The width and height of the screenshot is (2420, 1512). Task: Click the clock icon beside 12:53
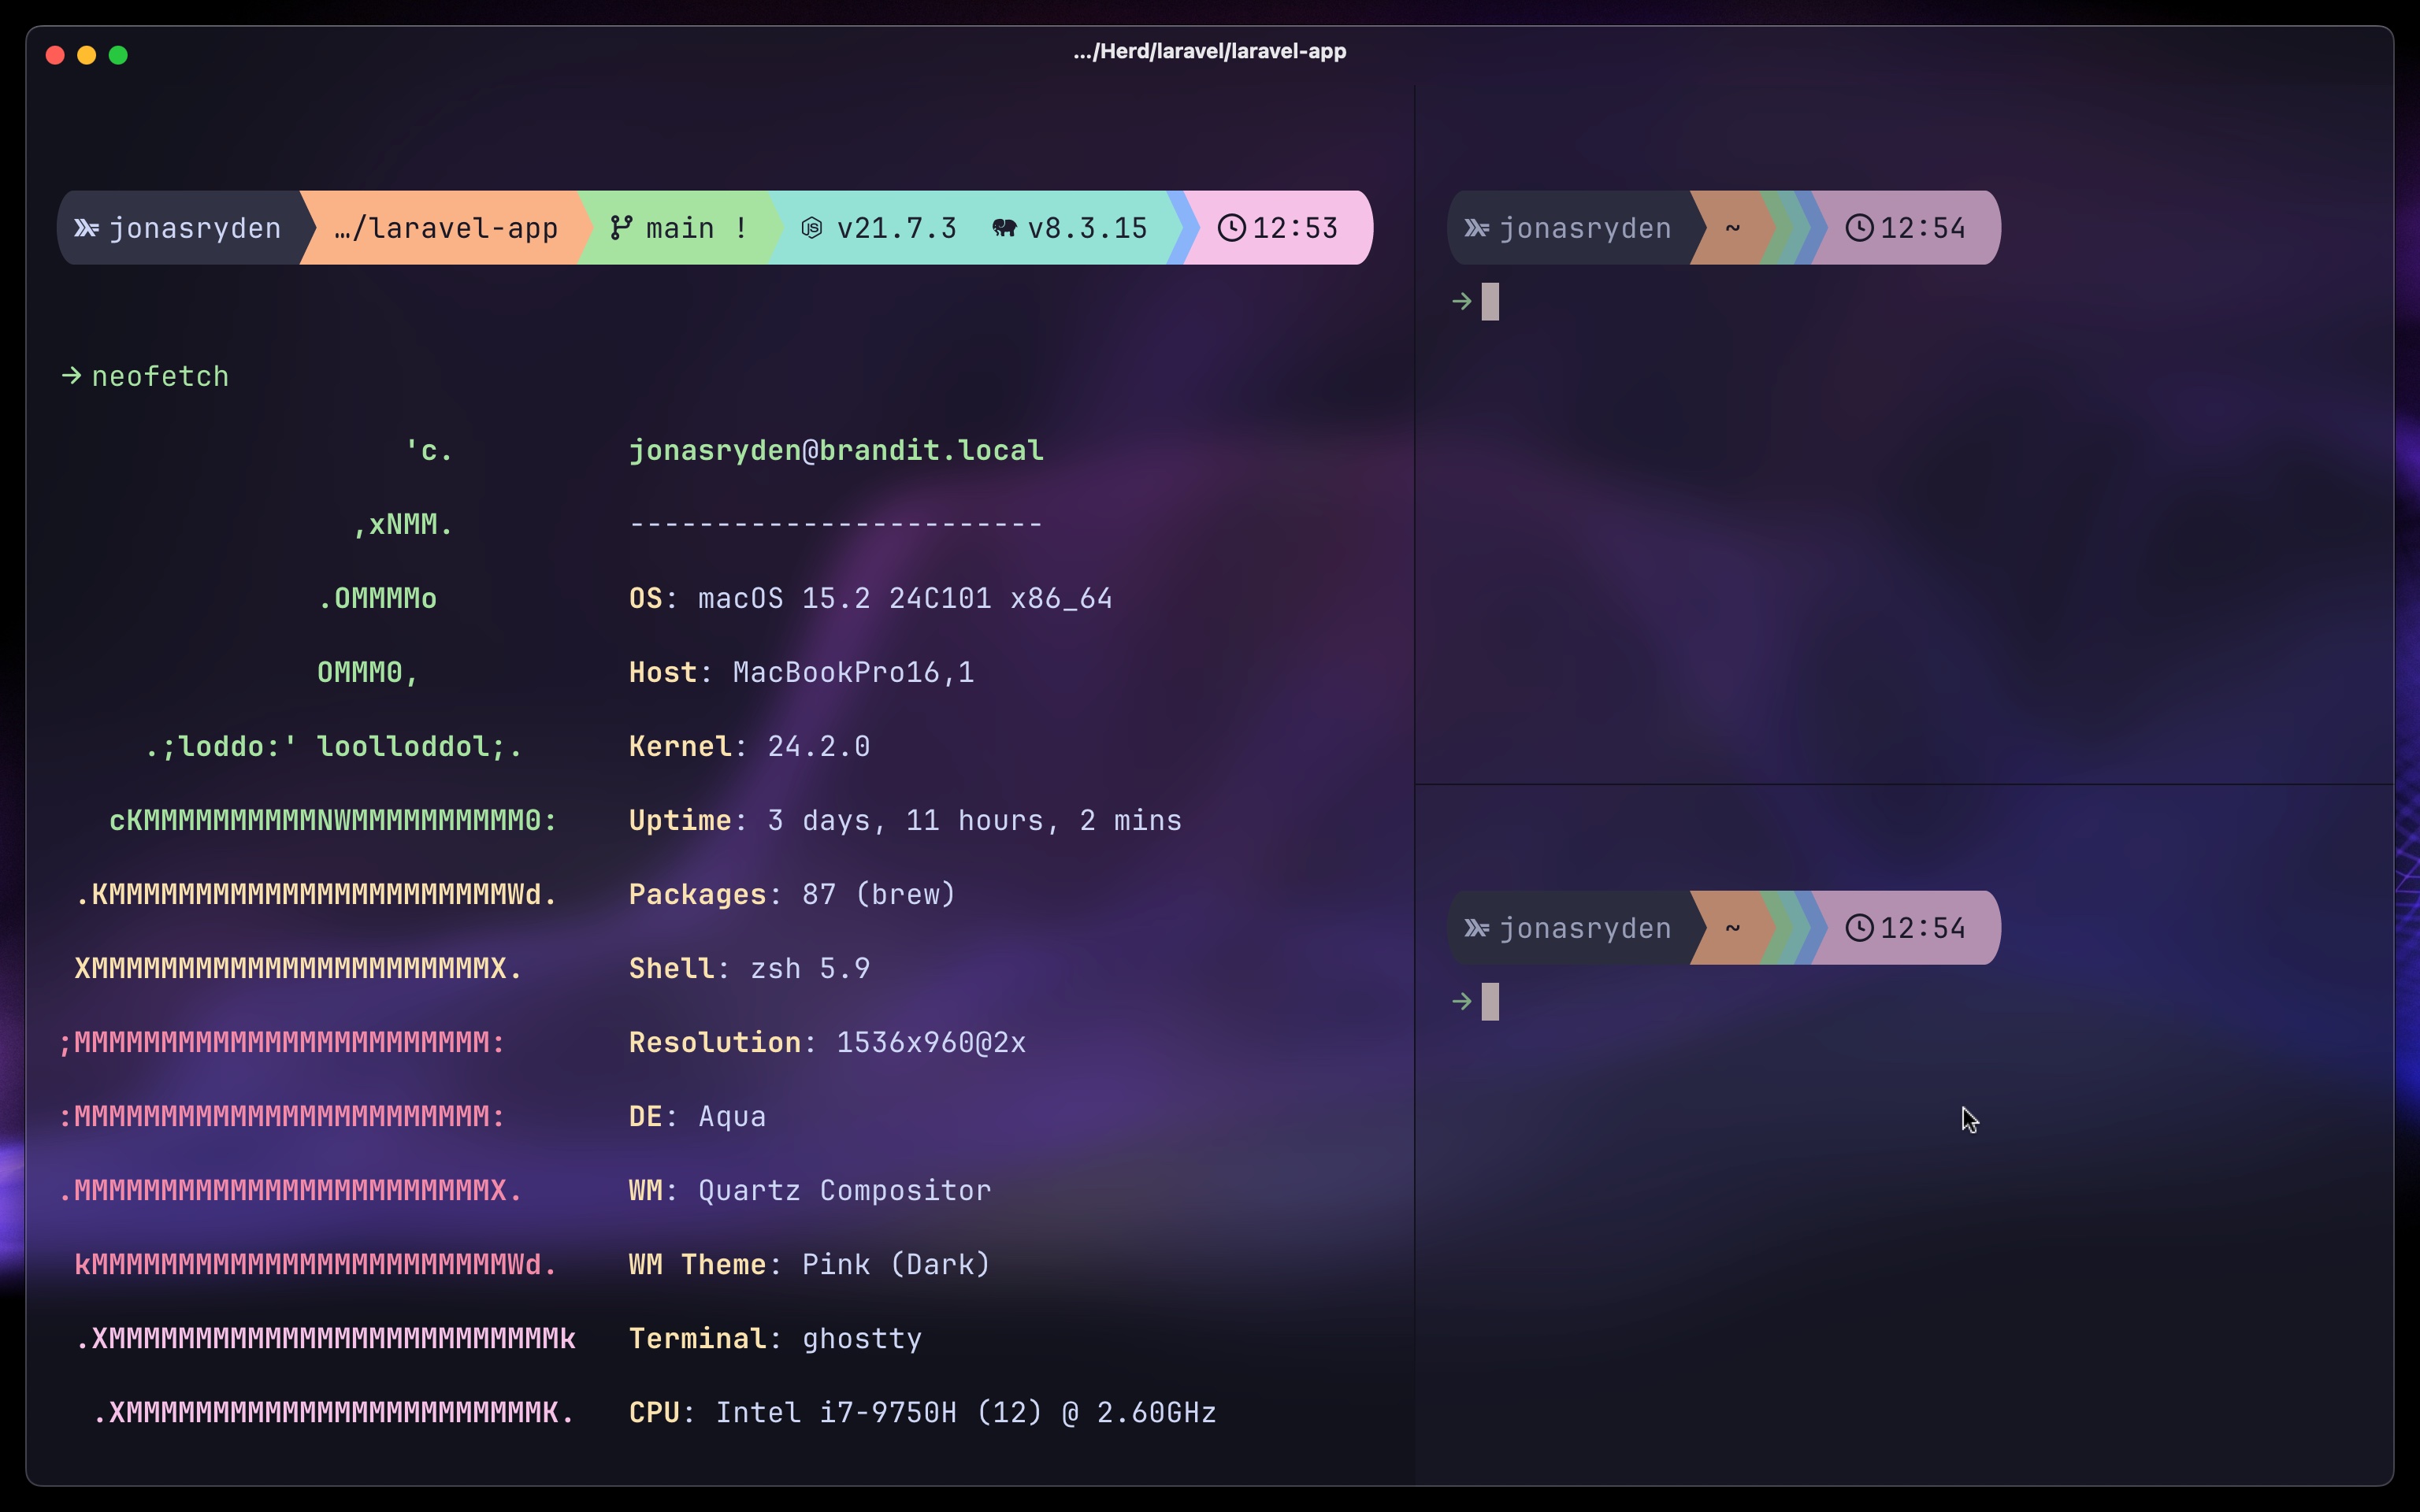pyautogui.click(x=1231, y=228)
